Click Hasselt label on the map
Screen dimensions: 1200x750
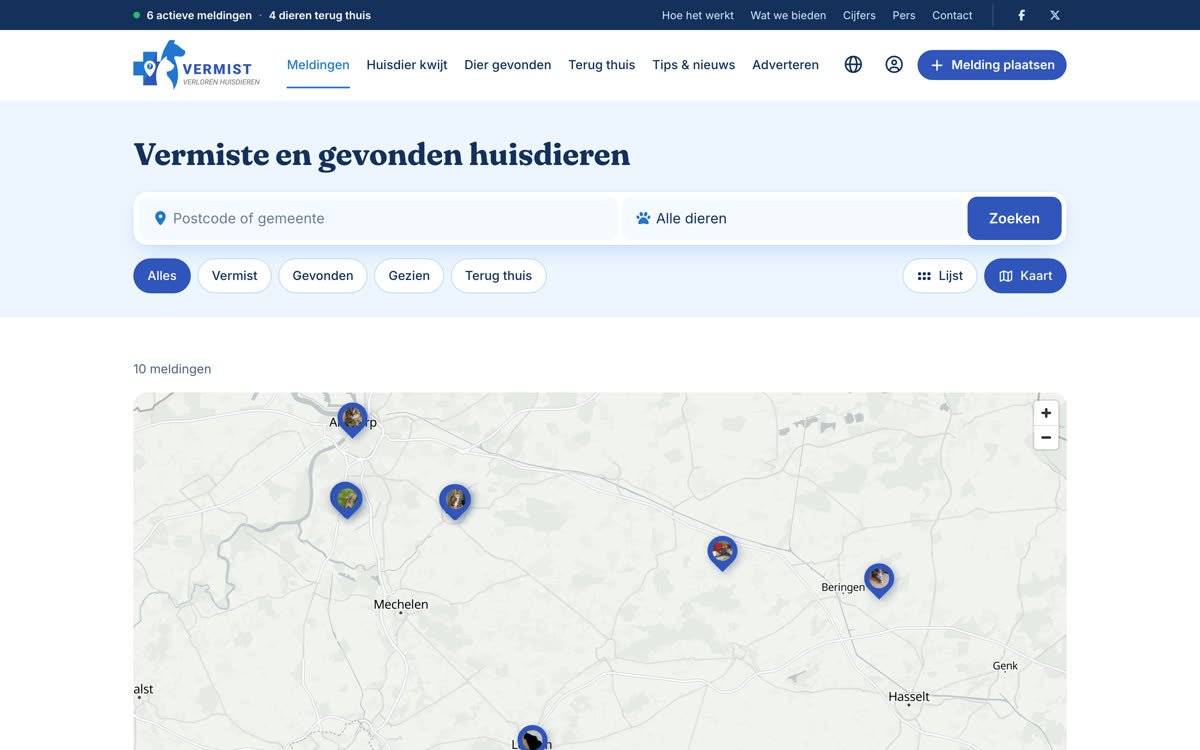point(909,696)
